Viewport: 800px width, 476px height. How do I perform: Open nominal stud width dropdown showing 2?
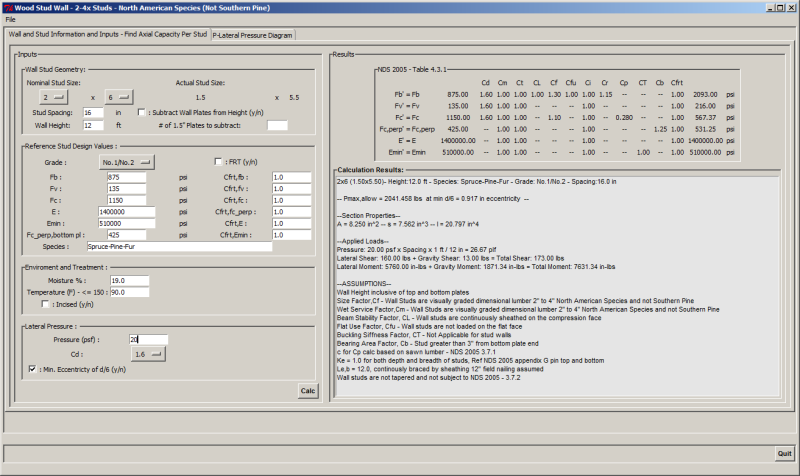(53, 97)
